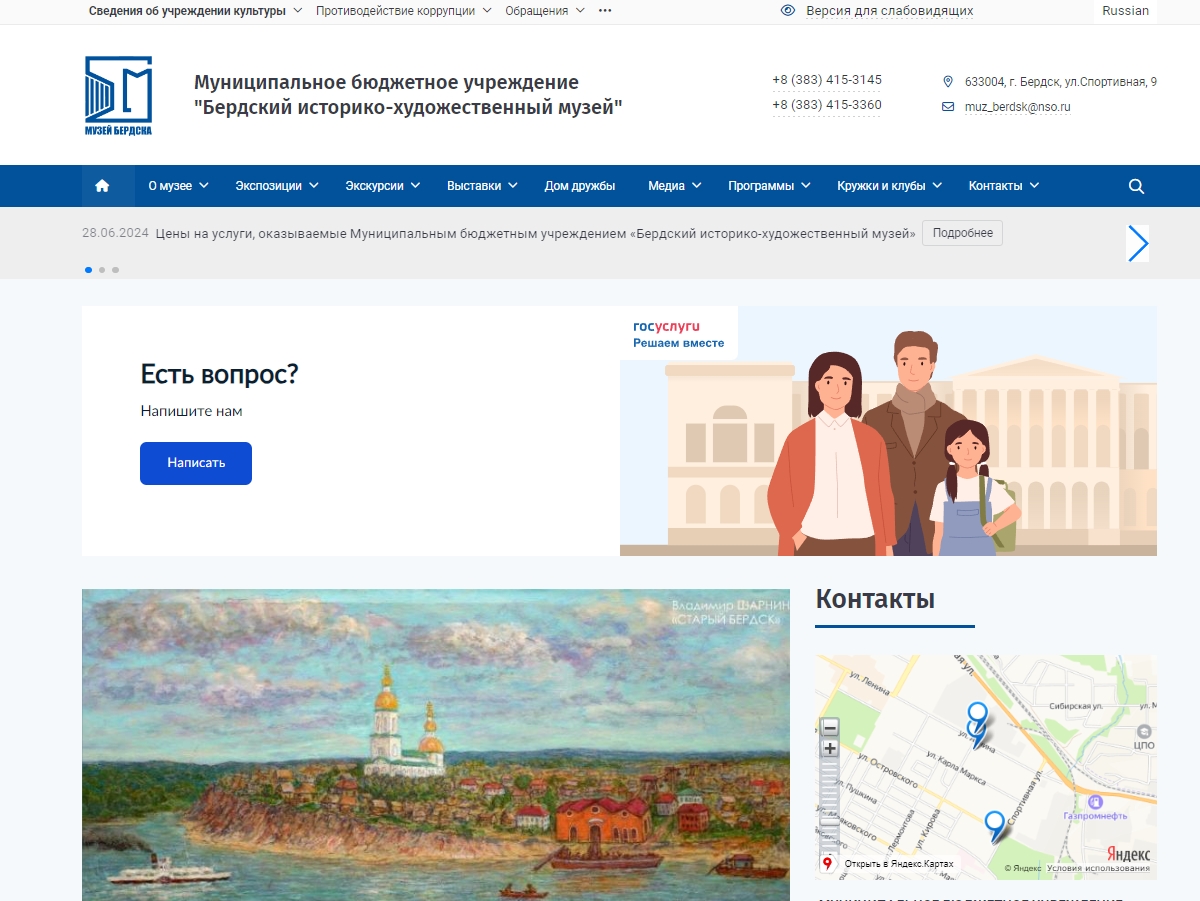Open the 'Дом дружбы' menu item
The width and height of the screenshot is (1200, 901).
coord(581,185)
